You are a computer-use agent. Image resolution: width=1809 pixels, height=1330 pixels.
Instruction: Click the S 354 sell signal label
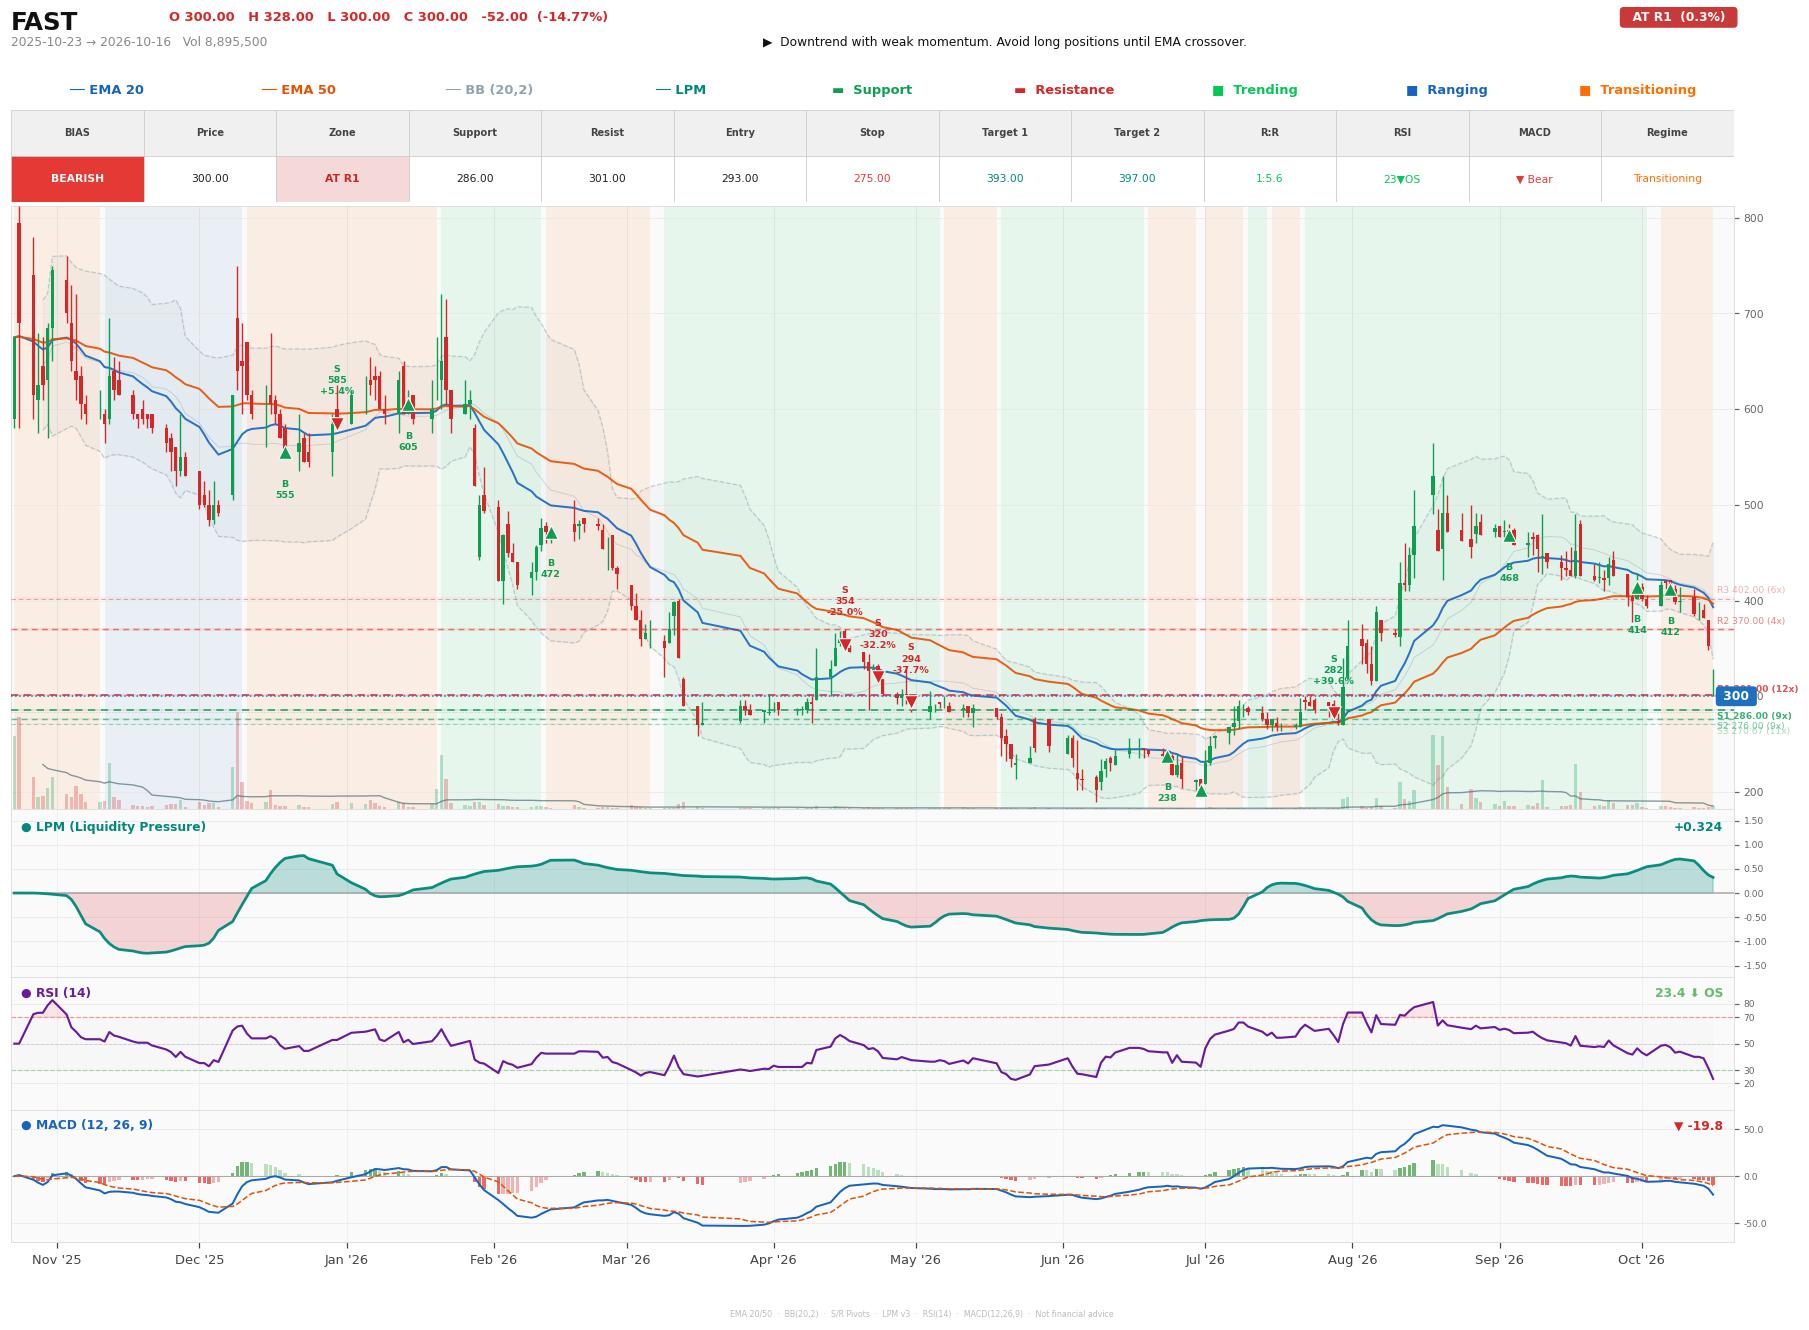(x=845, y=601)
